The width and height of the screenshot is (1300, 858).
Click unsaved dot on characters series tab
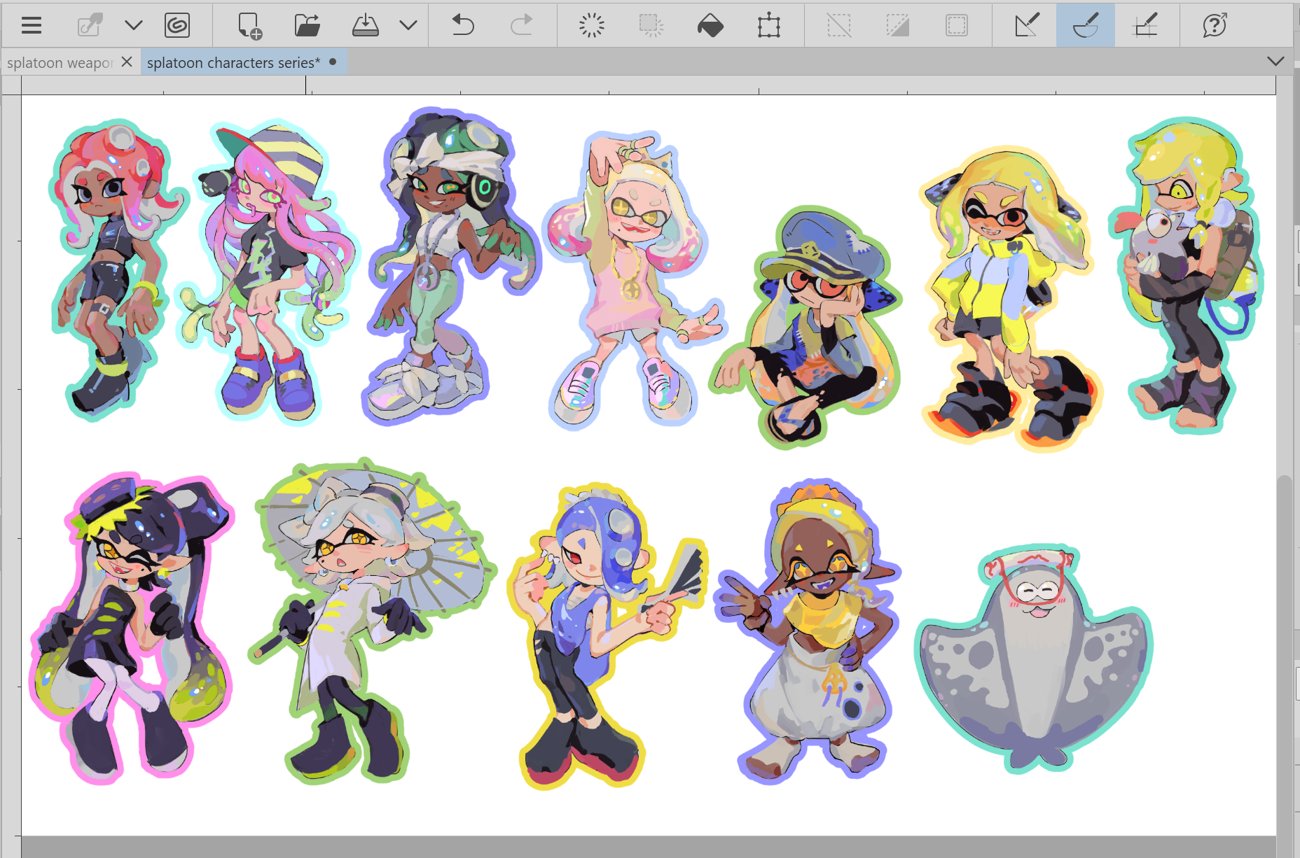333,62
